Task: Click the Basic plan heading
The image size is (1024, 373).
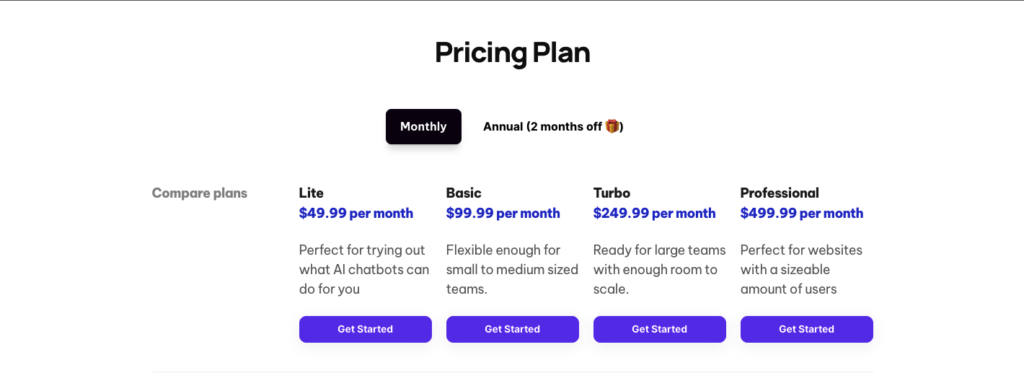Action: [x=464, y=193]
